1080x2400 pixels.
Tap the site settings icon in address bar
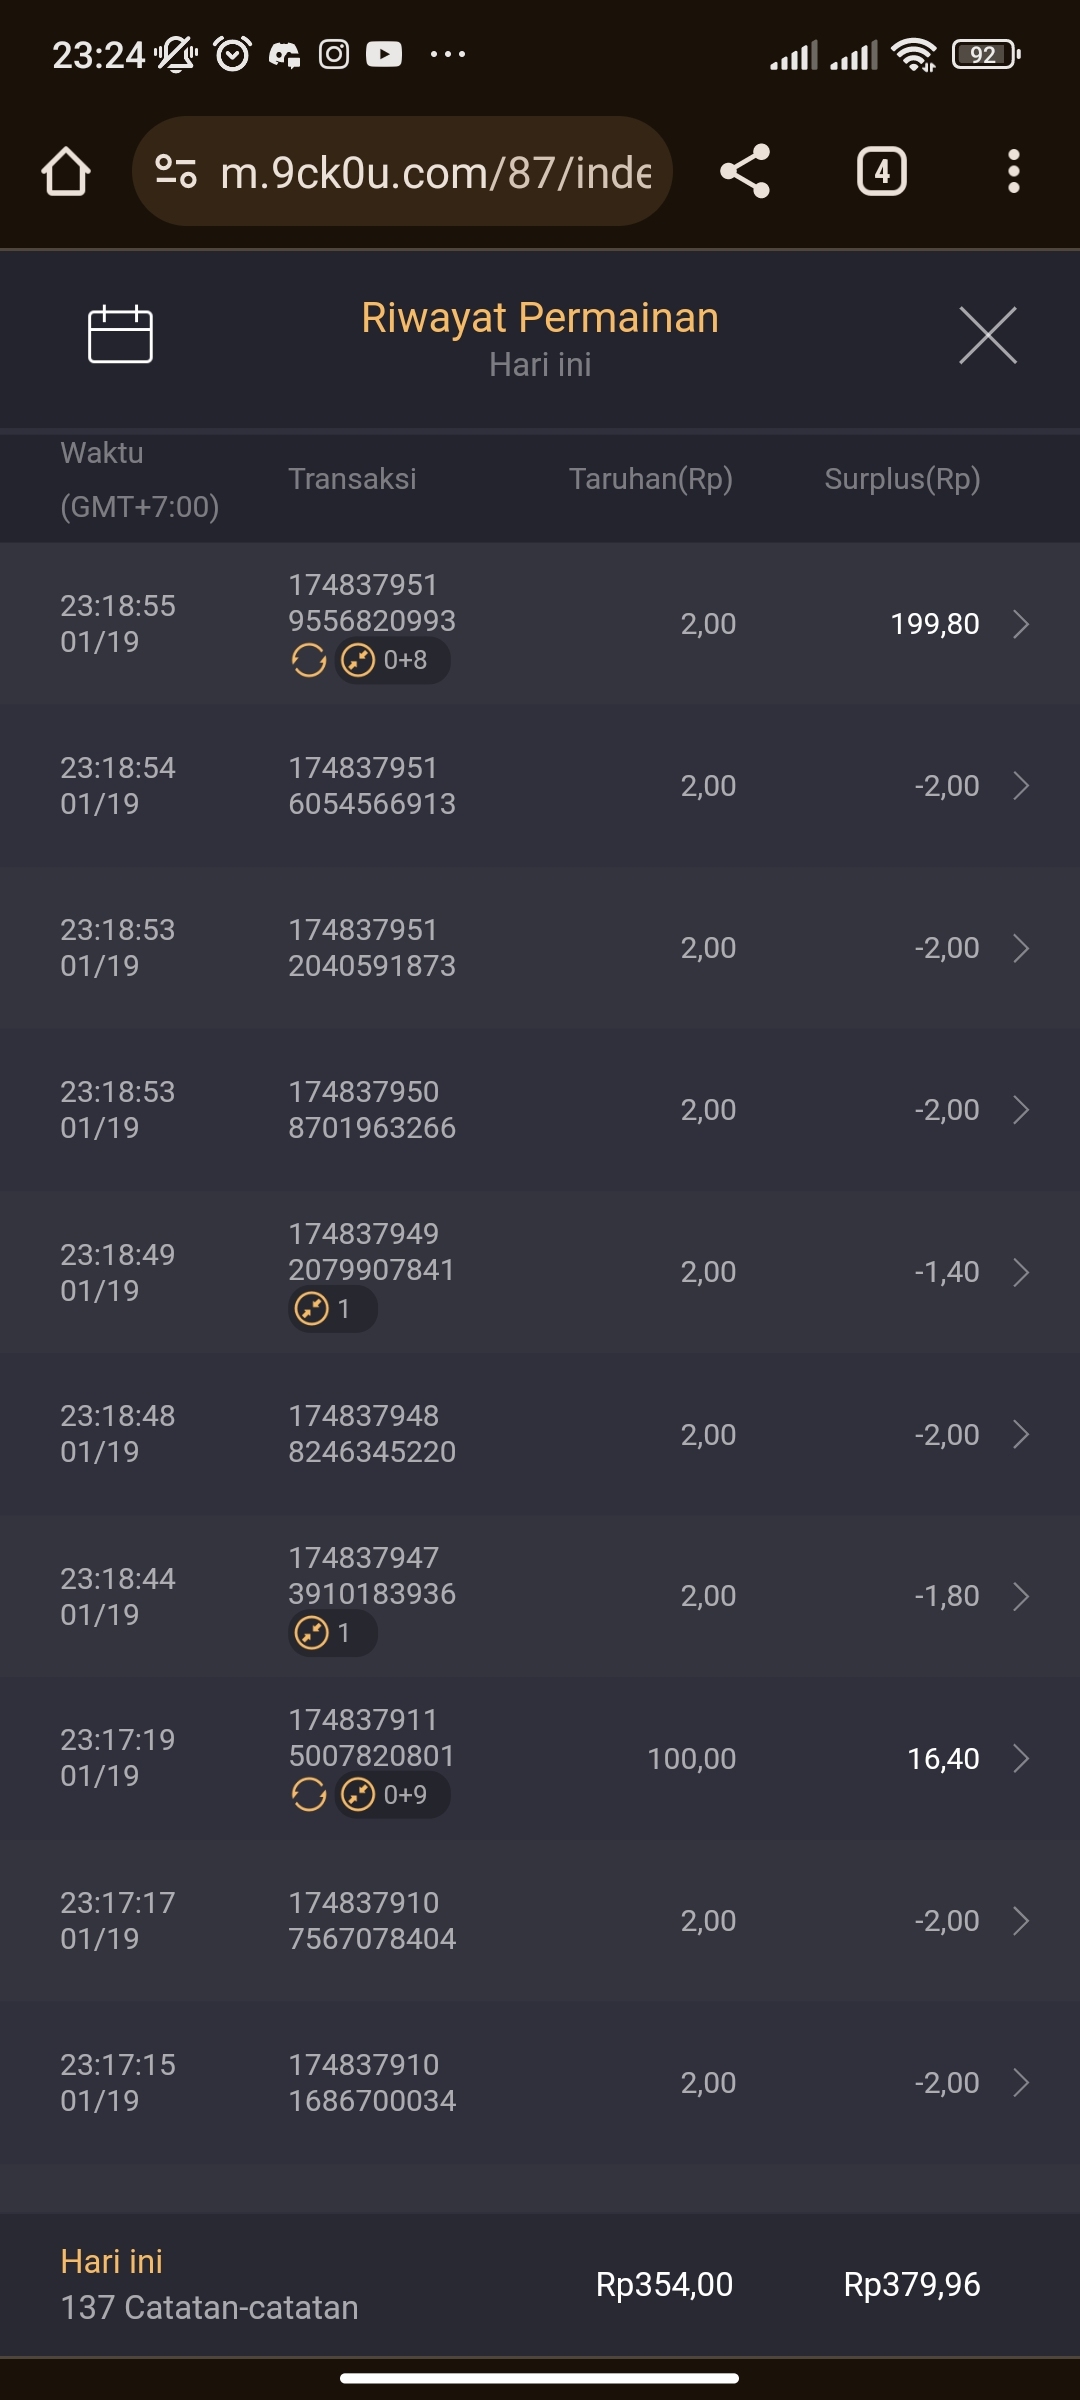point(176,172)
